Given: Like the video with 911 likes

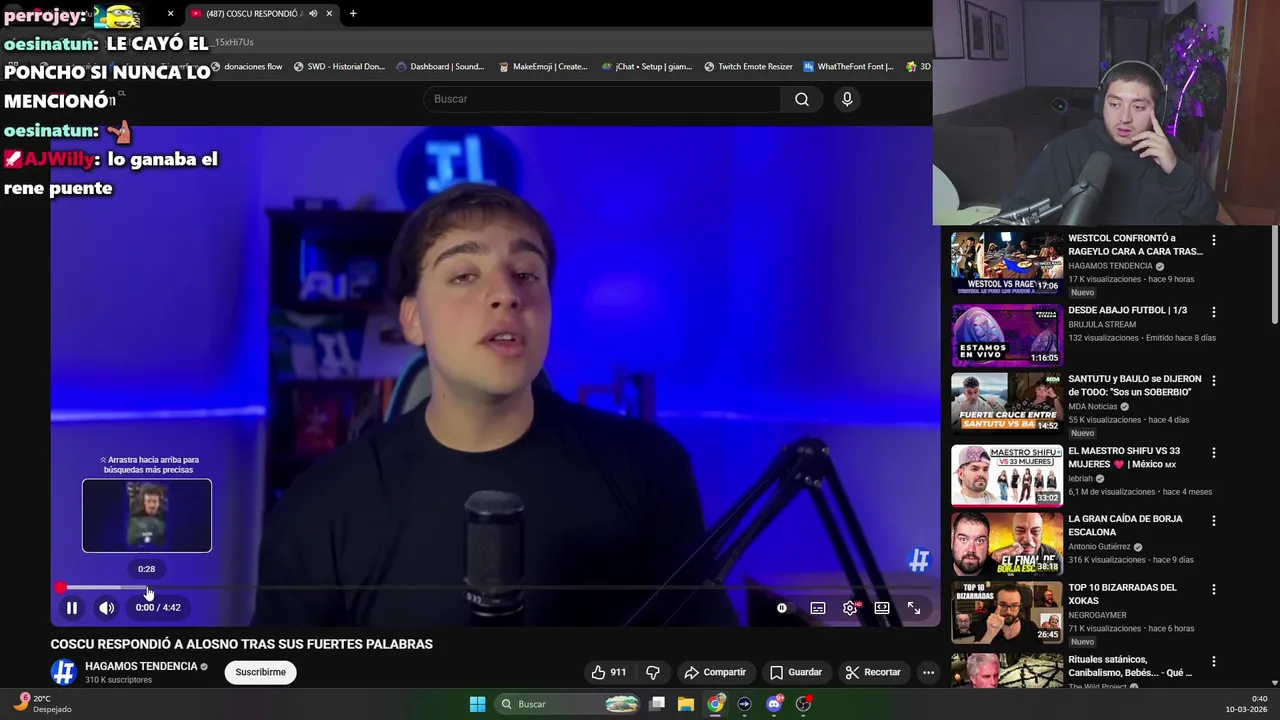Looking at the screenshot, I should point(608,672).
